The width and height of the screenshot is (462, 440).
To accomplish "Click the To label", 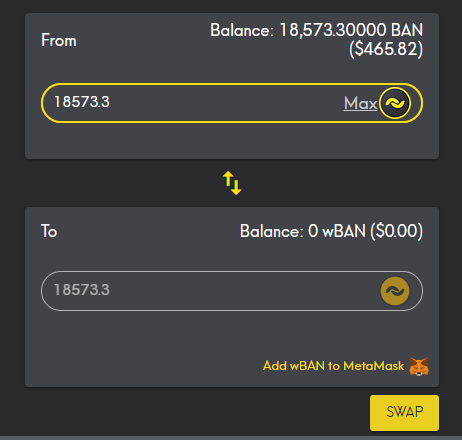I will click(x=49, y=231).
